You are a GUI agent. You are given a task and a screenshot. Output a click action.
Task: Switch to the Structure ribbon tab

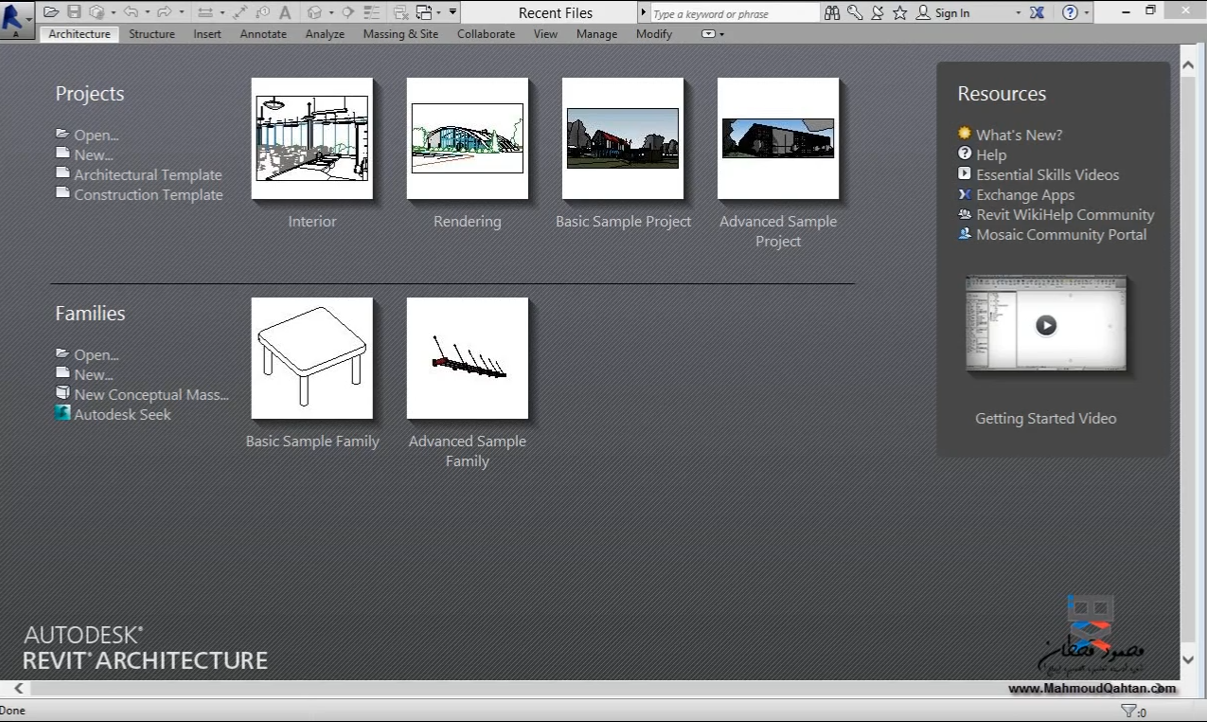point(152,34)
